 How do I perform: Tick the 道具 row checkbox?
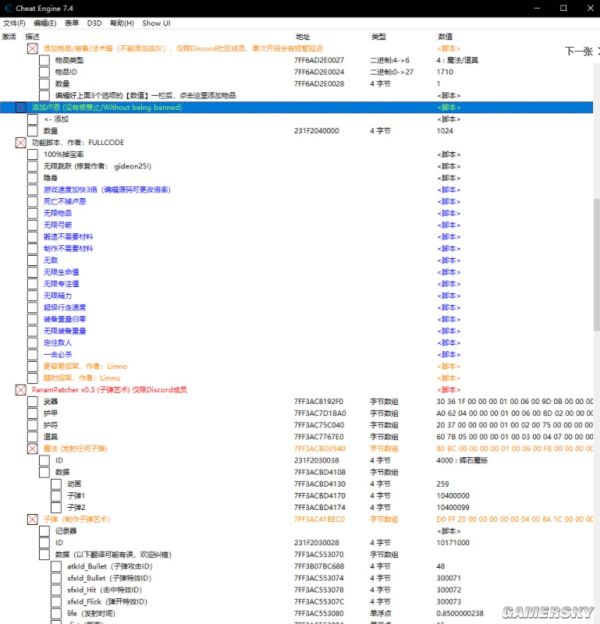point(33,437)
